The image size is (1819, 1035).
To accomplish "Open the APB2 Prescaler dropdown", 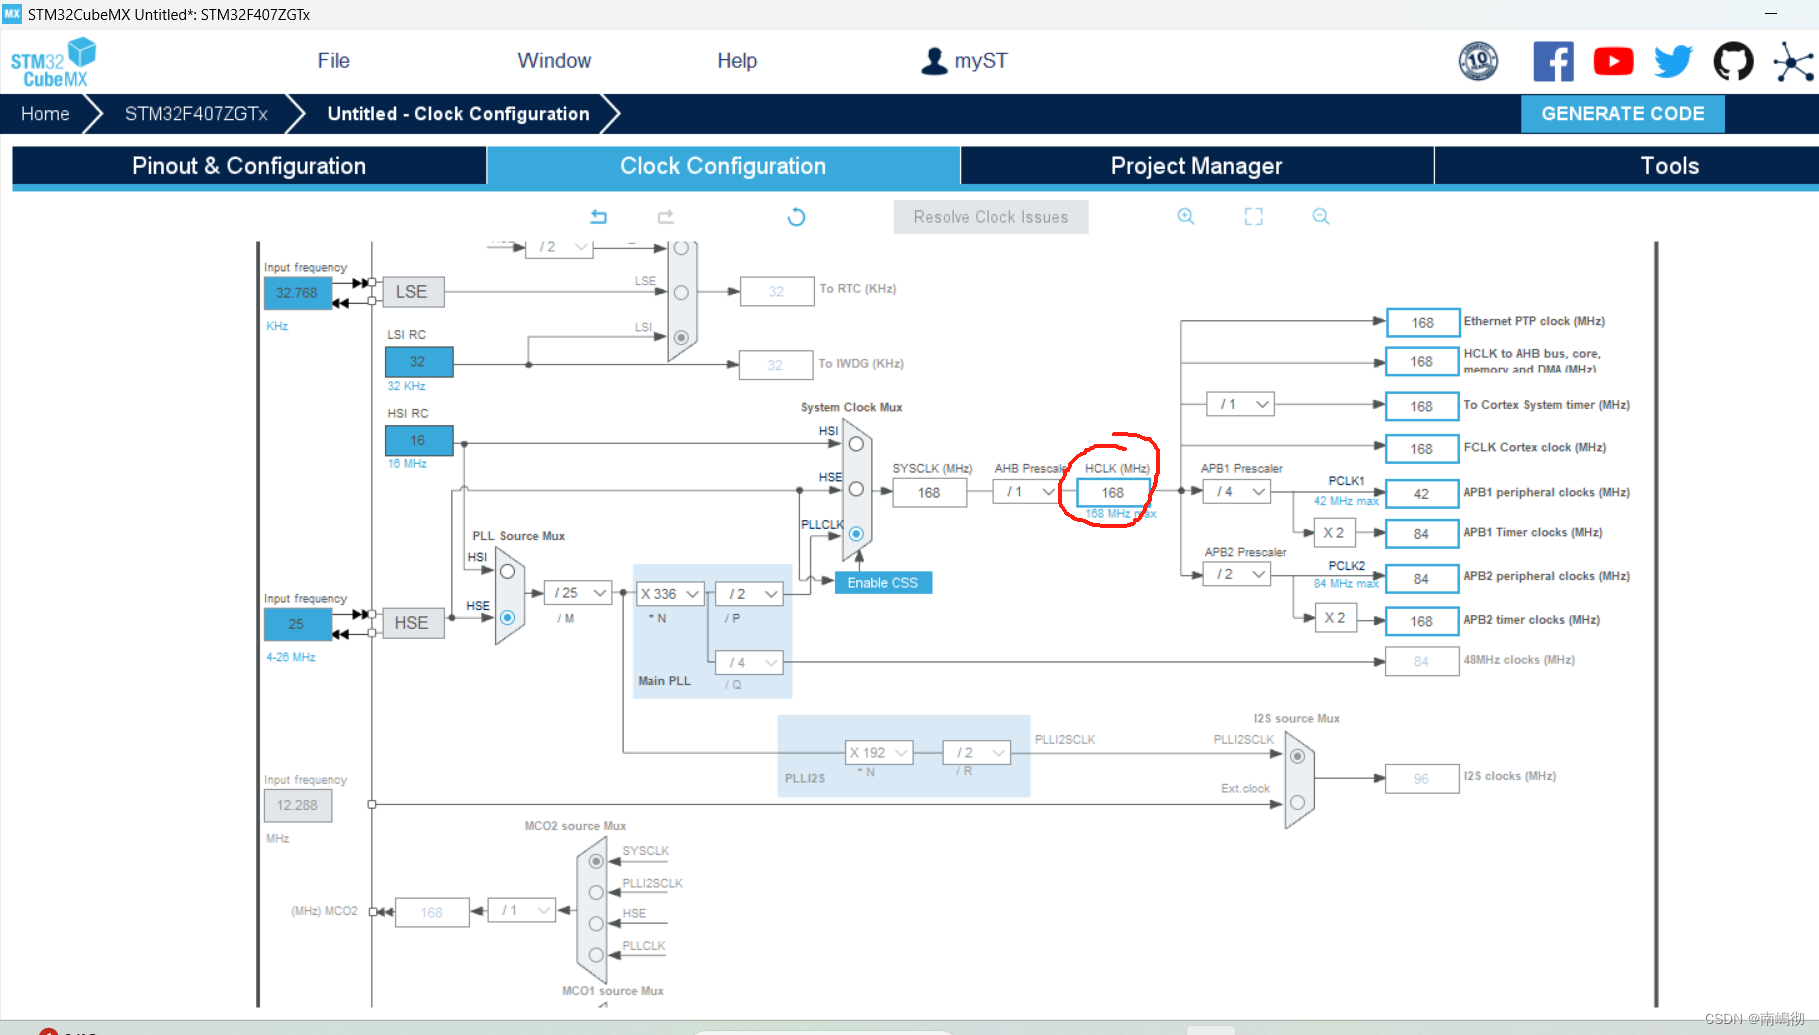I will (x=1237, y=574).
